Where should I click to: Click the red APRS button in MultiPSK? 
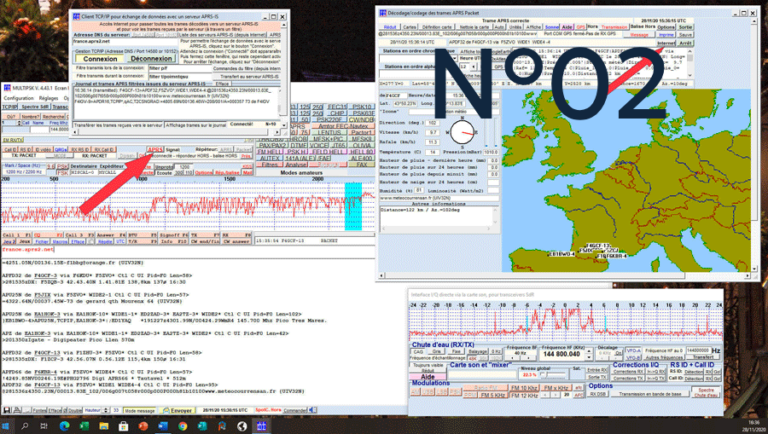pyautogui.click(x=155, y=149)
